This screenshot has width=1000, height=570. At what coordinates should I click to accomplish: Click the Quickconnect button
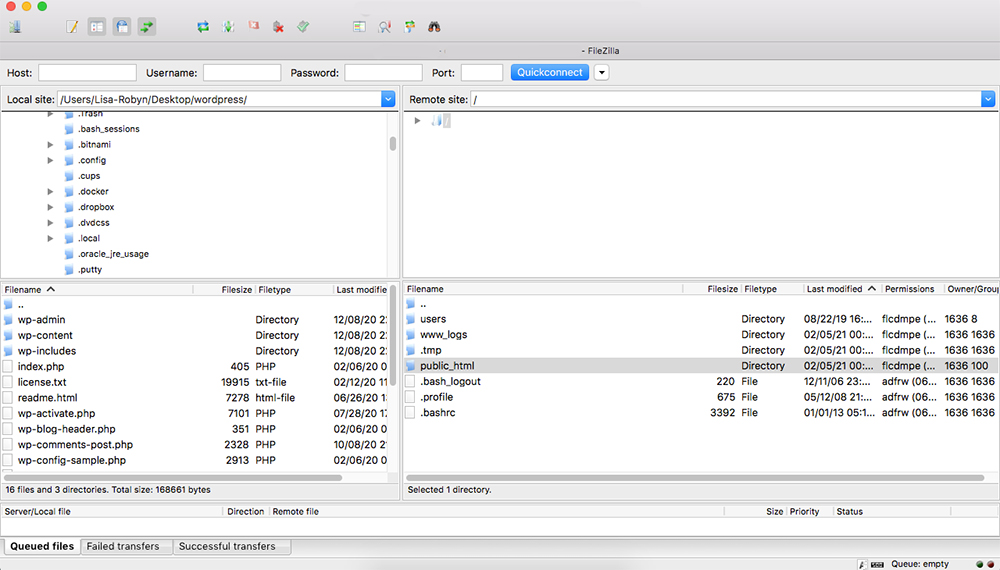coord(550,73)
